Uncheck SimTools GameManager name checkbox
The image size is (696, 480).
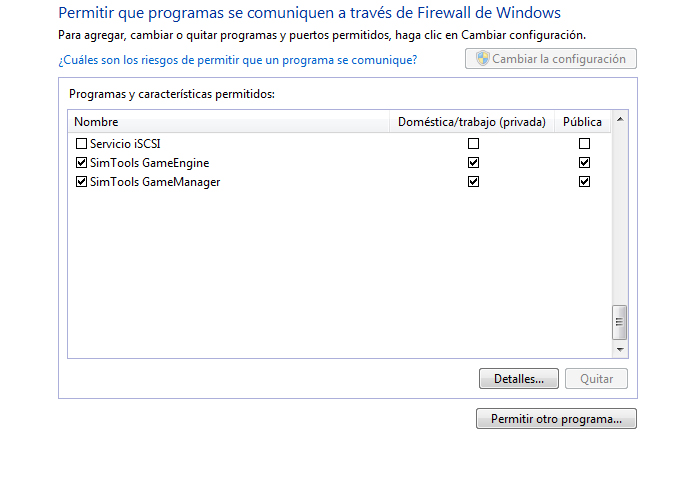click(81, 182)
